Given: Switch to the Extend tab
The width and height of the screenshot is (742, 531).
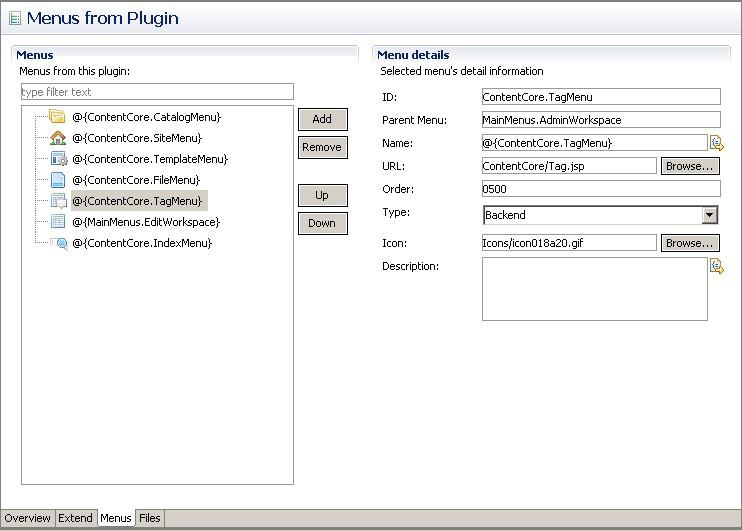Looking at the screenshot, I should tap(75, 518).
